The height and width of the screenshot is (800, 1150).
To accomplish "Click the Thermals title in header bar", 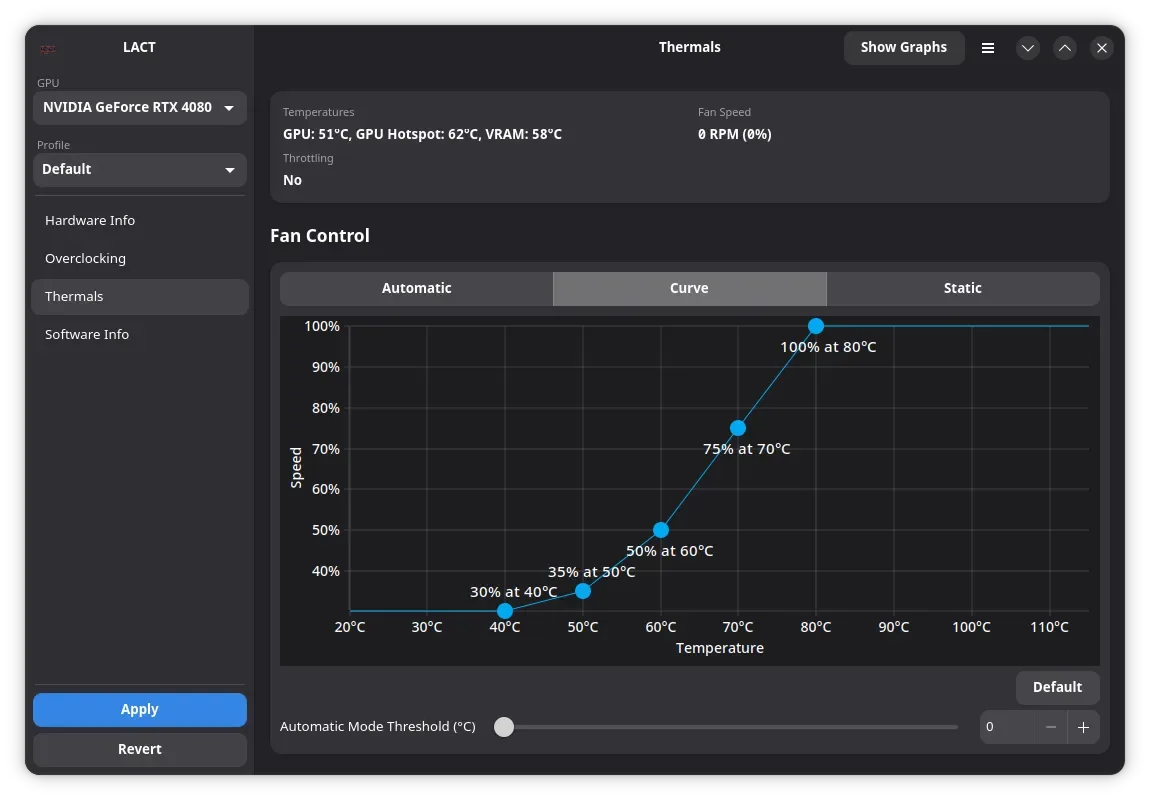I will (x=689, y=48).
